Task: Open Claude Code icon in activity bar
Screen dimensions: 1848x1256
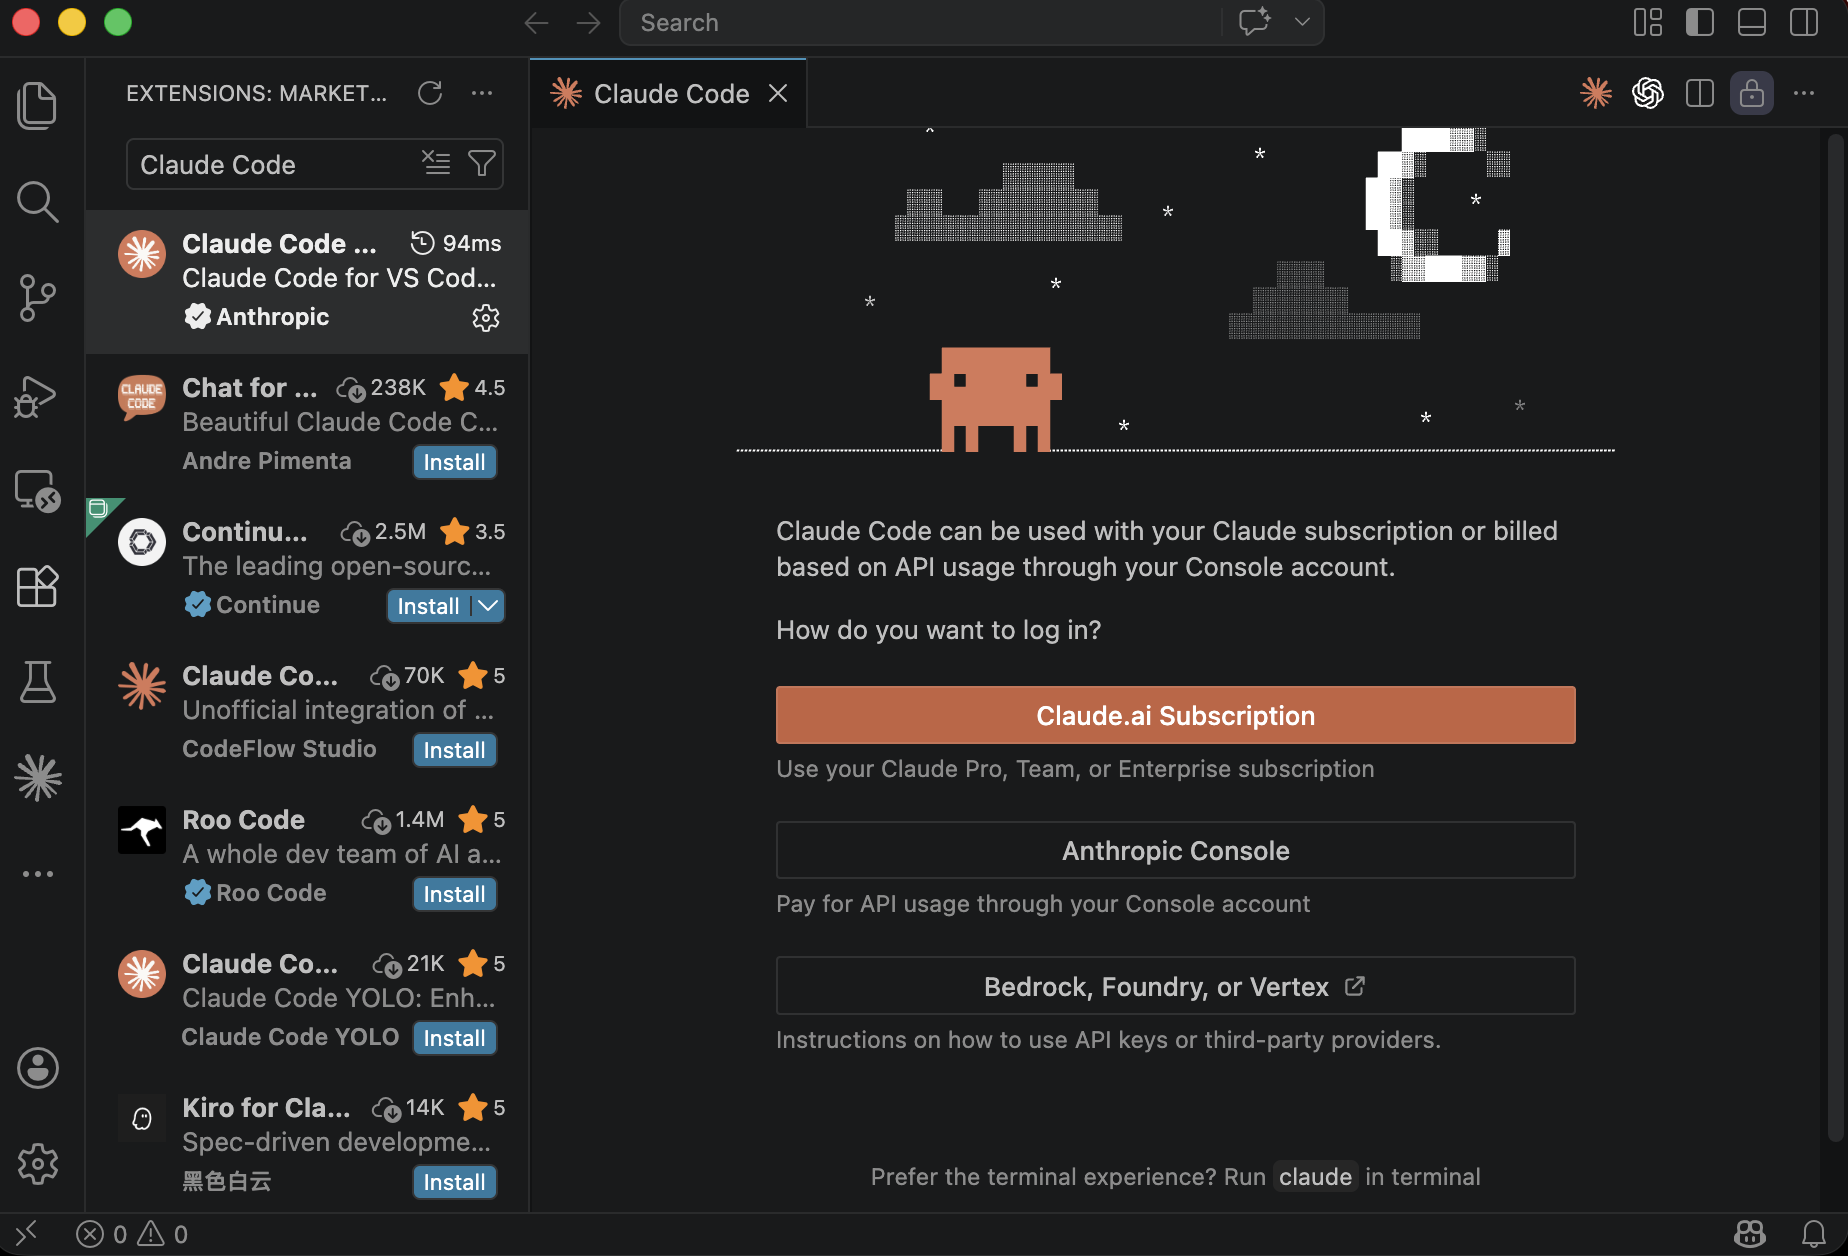Action: 37,778
